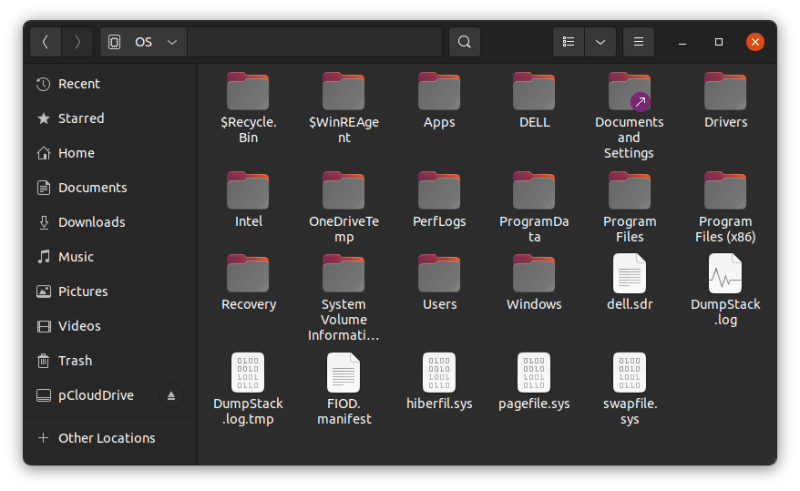Open Trash in the sidebar
This screenshot has width=800, height=491.
[110, 361]
